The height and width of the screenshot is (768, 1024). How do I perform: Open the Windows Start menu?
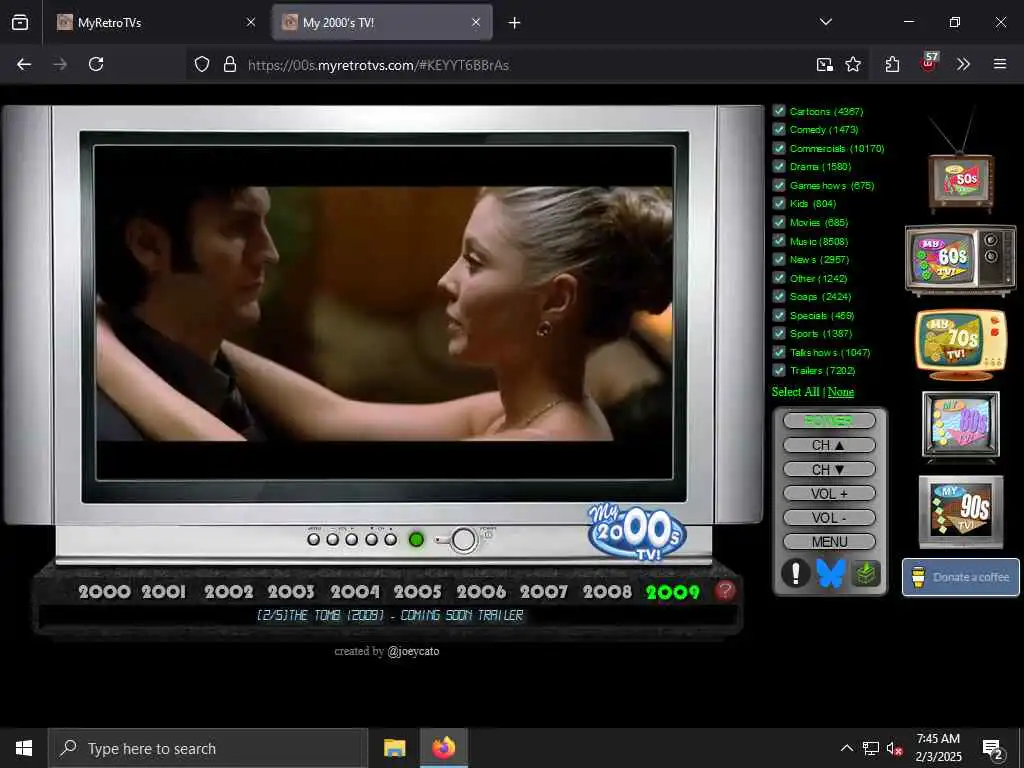(24, 748)
